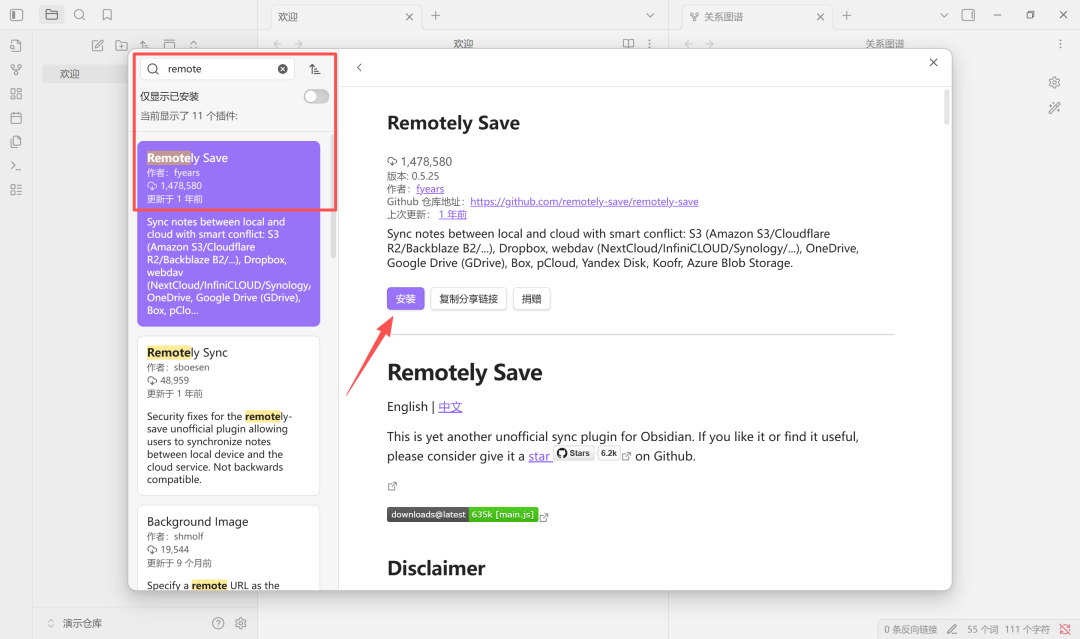The height and width of the screenshot is (639, 1080).
Task: Close the 欢迎 tab
Action: [409, 17]
